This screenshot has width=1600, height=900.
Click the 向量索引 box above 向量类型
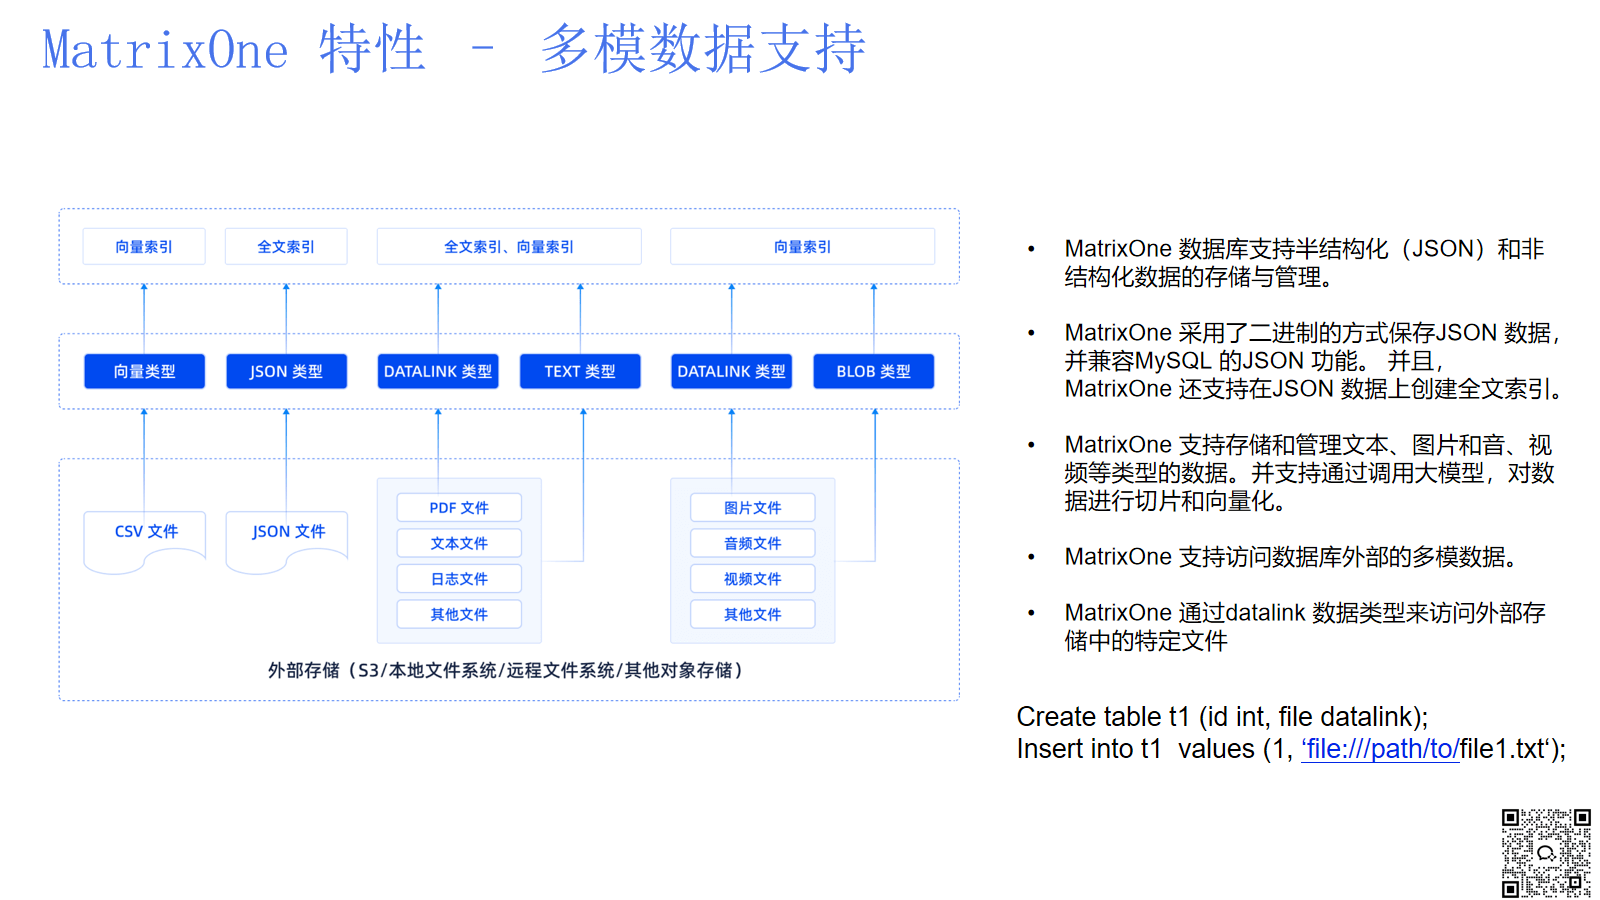pos(144,247)
